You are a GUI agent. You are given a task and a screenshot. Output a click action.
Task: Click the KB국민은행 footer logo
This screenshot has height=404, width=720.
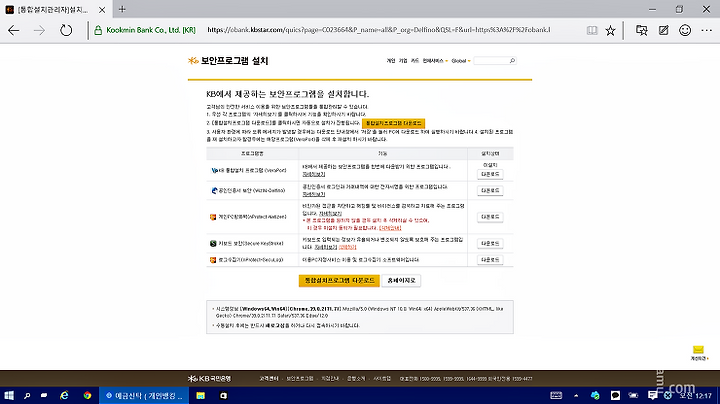209,379
